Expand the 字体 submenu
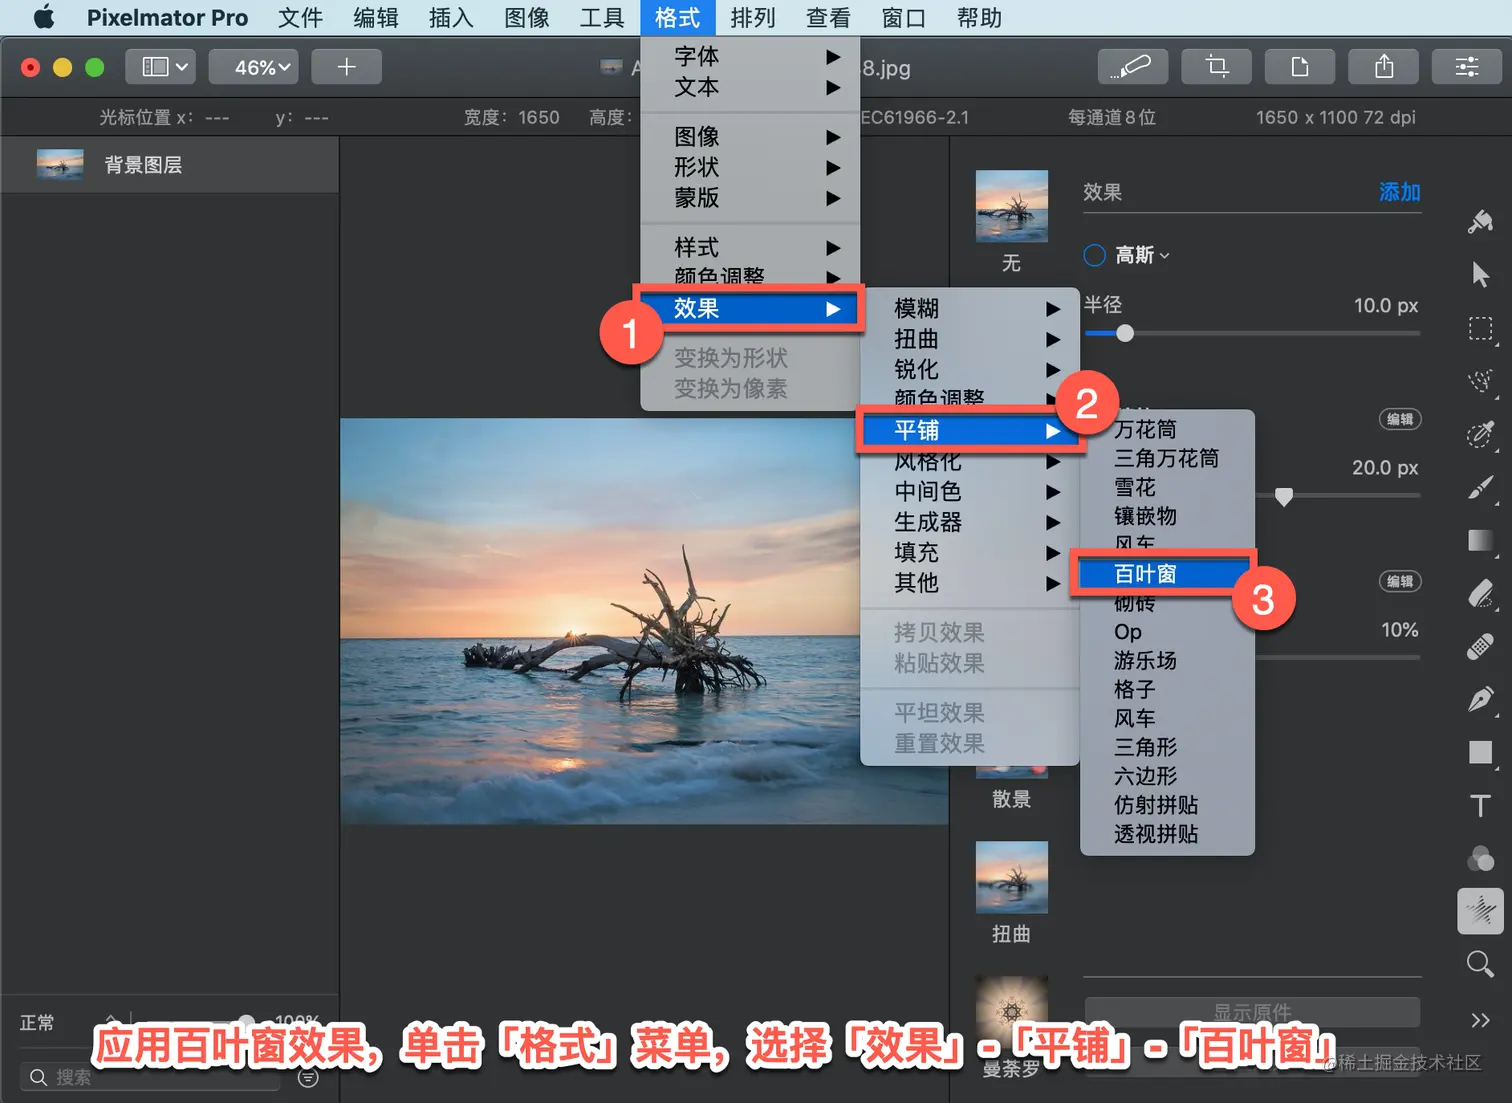 (750, 56)
